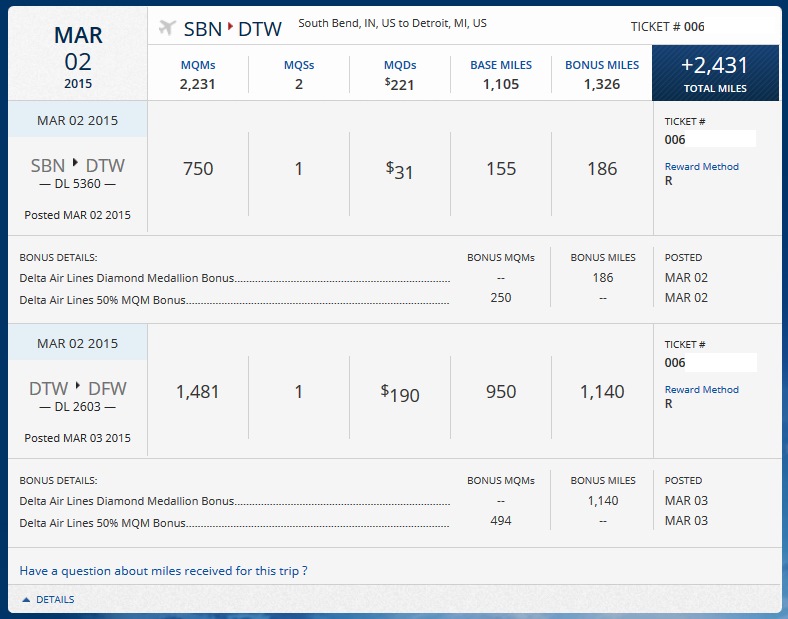Click the SBN DTW trip heading
The image size is (788, 619).
[232, 29]
